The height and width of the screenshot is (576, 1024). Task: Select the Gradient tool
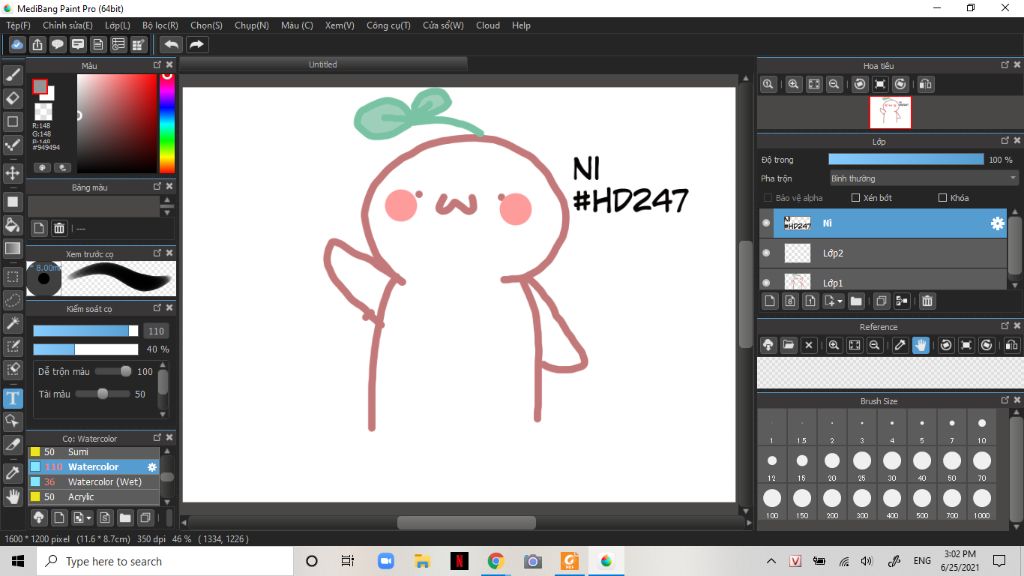[12, 248]
